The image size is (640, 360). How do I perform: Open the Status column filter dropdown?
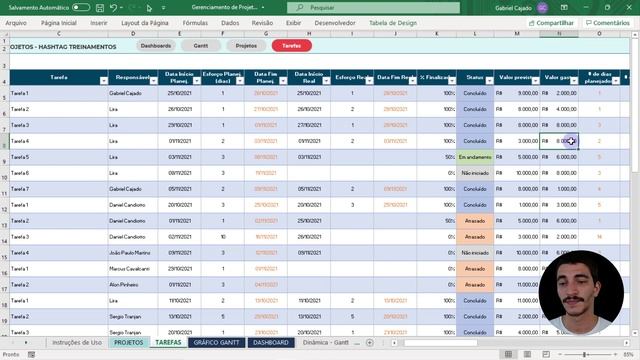coord(489,81)
